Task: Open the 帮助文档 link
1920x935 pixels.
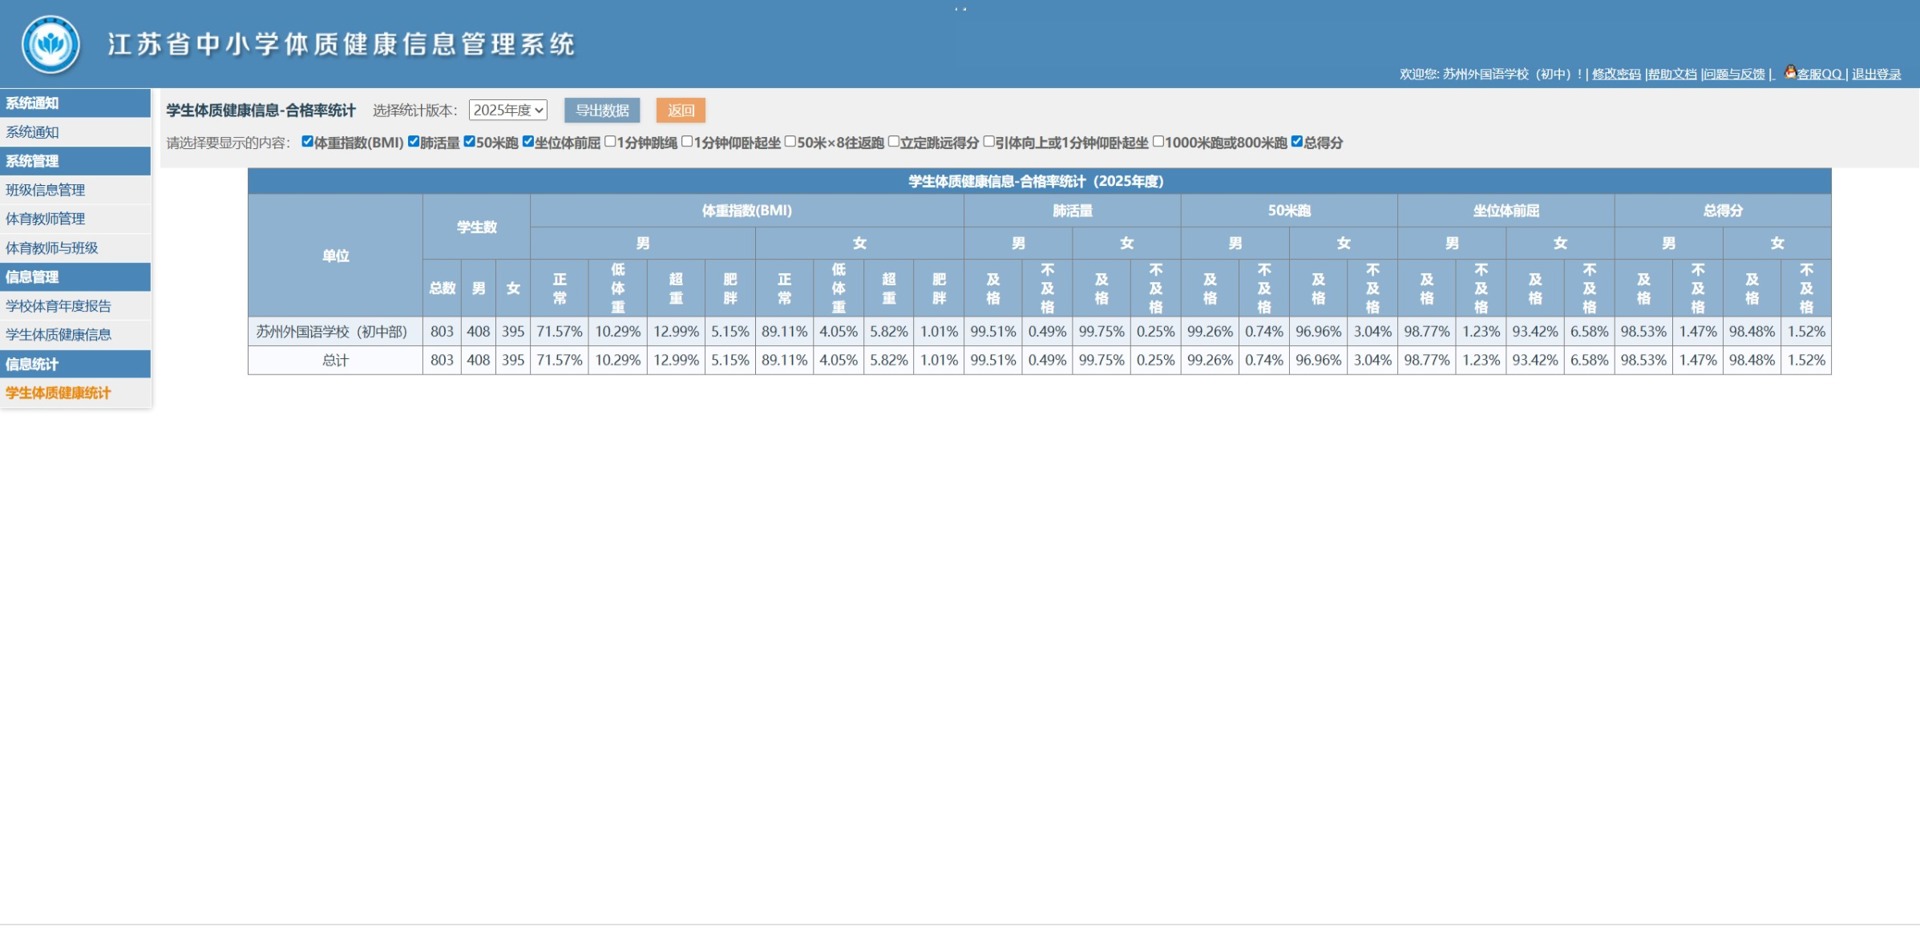Action: (1673, 74)
